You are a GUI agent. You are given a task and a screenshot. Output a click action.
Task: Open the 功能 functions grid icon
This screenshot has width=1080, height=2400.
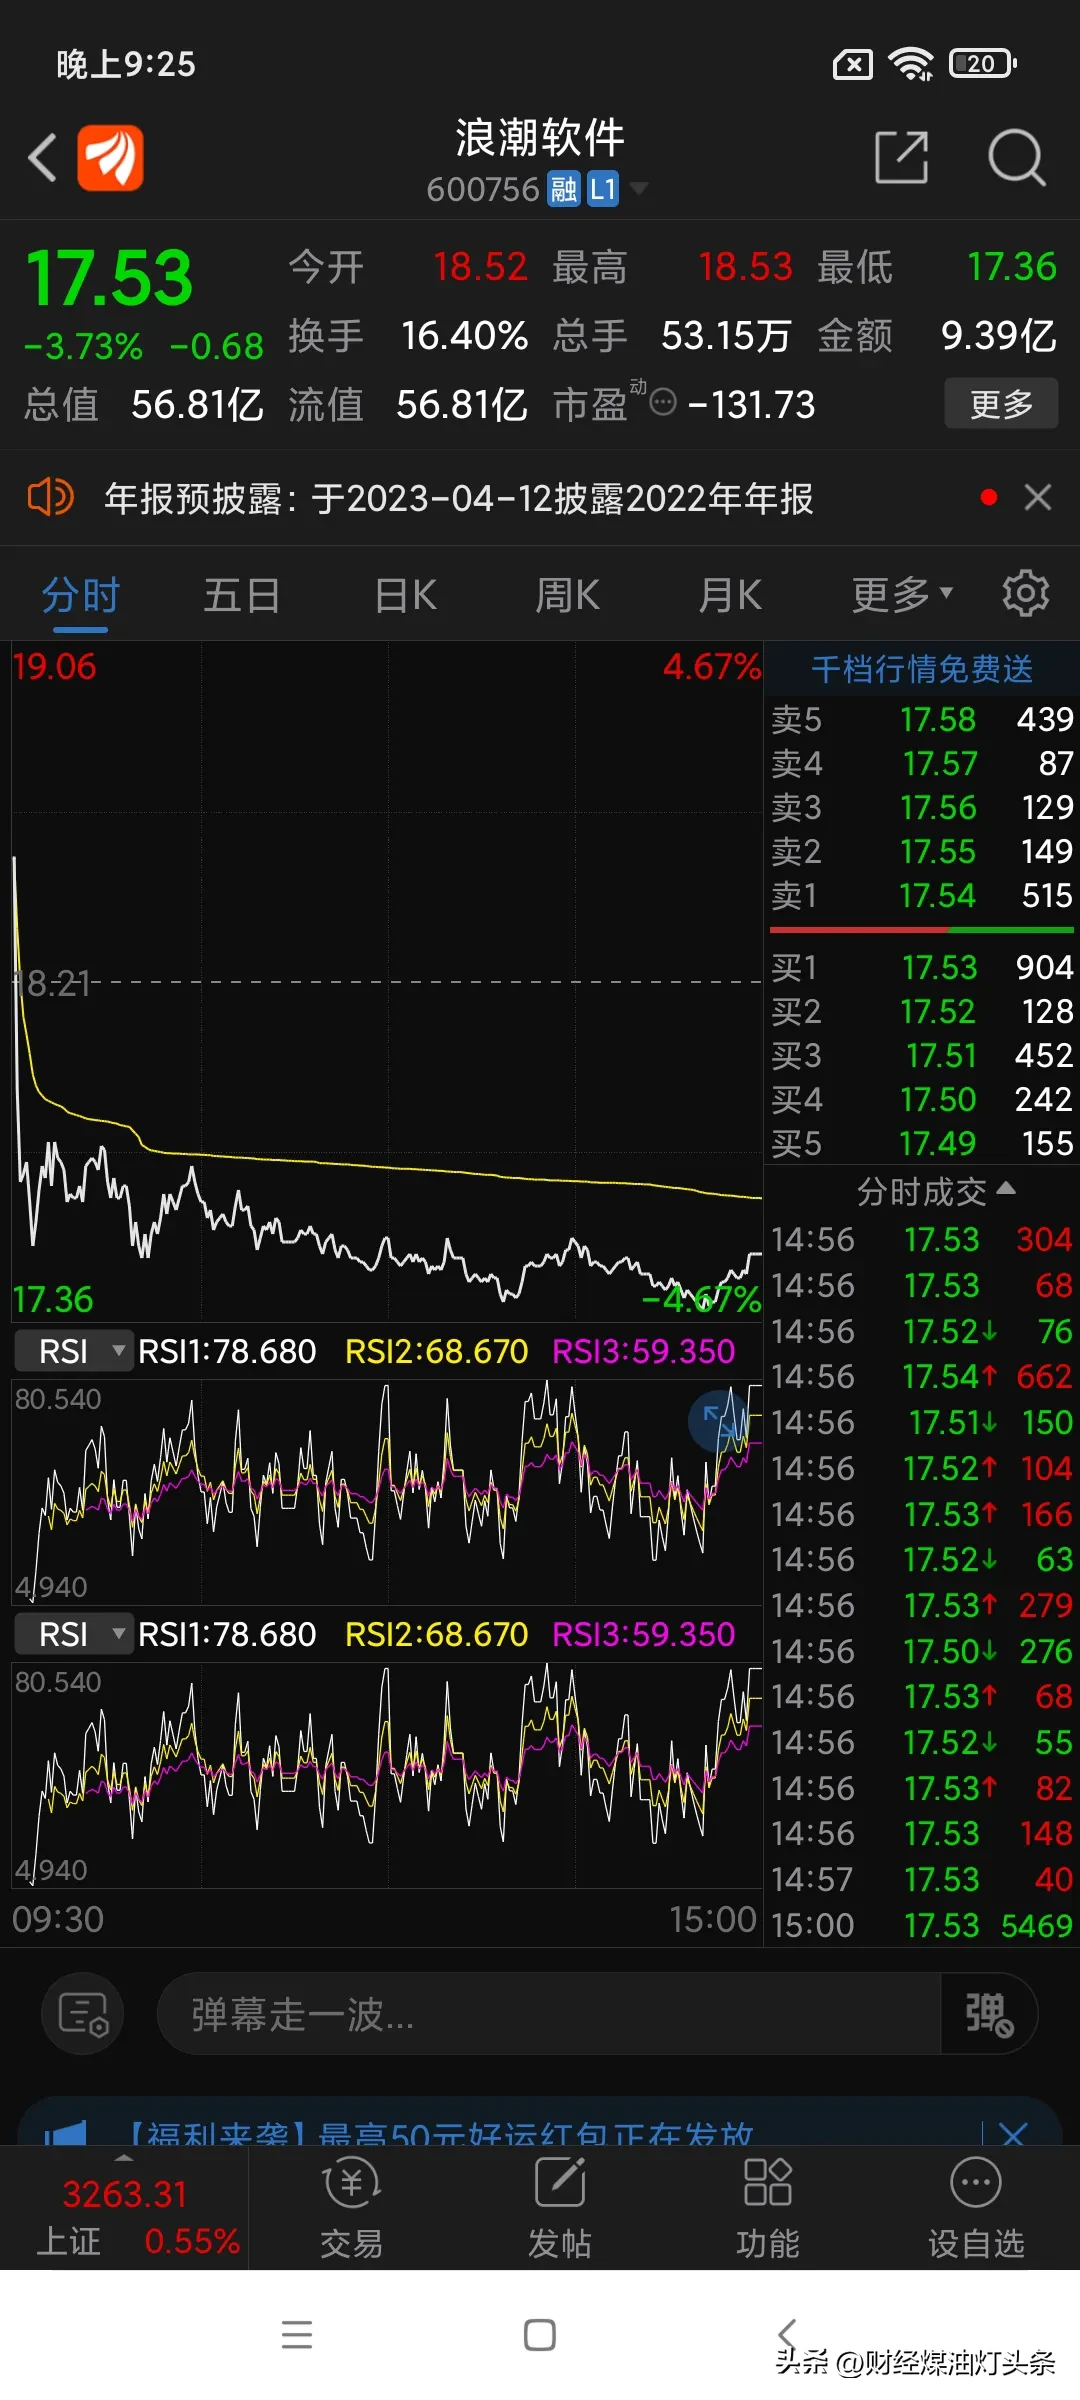[x=768, y=2209]
